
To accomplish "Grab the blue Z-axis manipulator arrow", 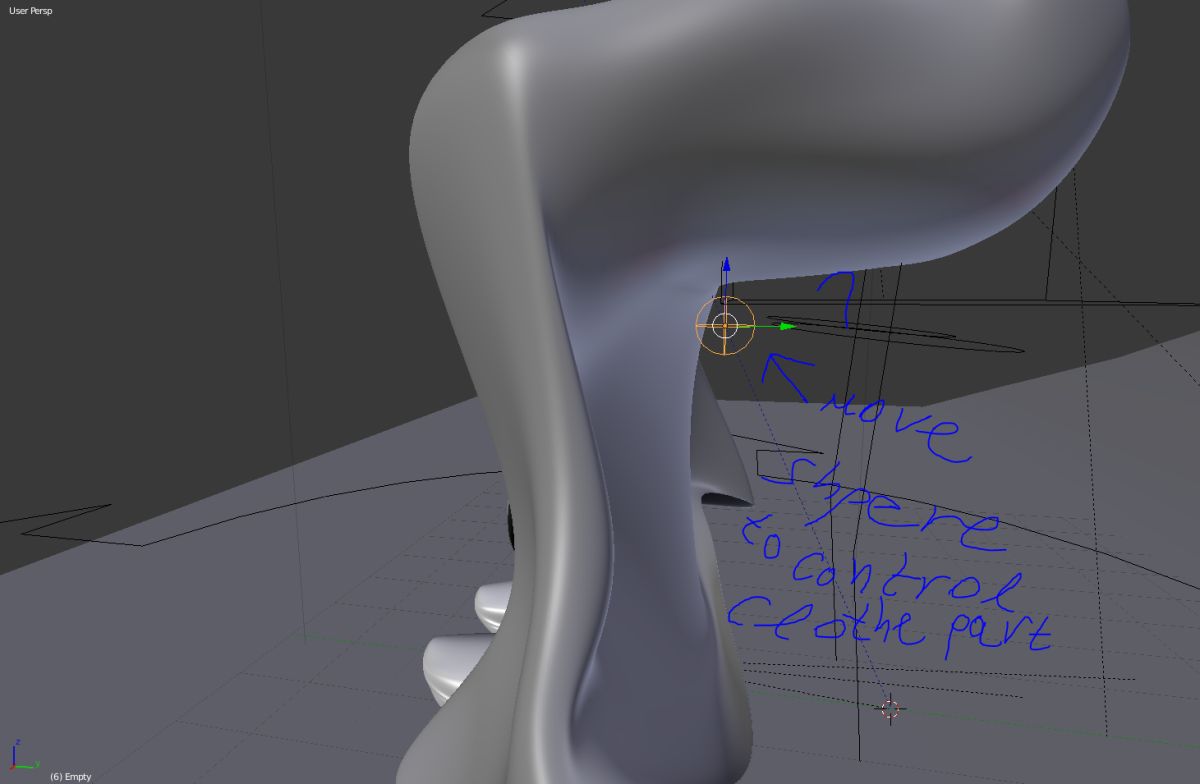I will pyautogui.click(x=726, y=266).
